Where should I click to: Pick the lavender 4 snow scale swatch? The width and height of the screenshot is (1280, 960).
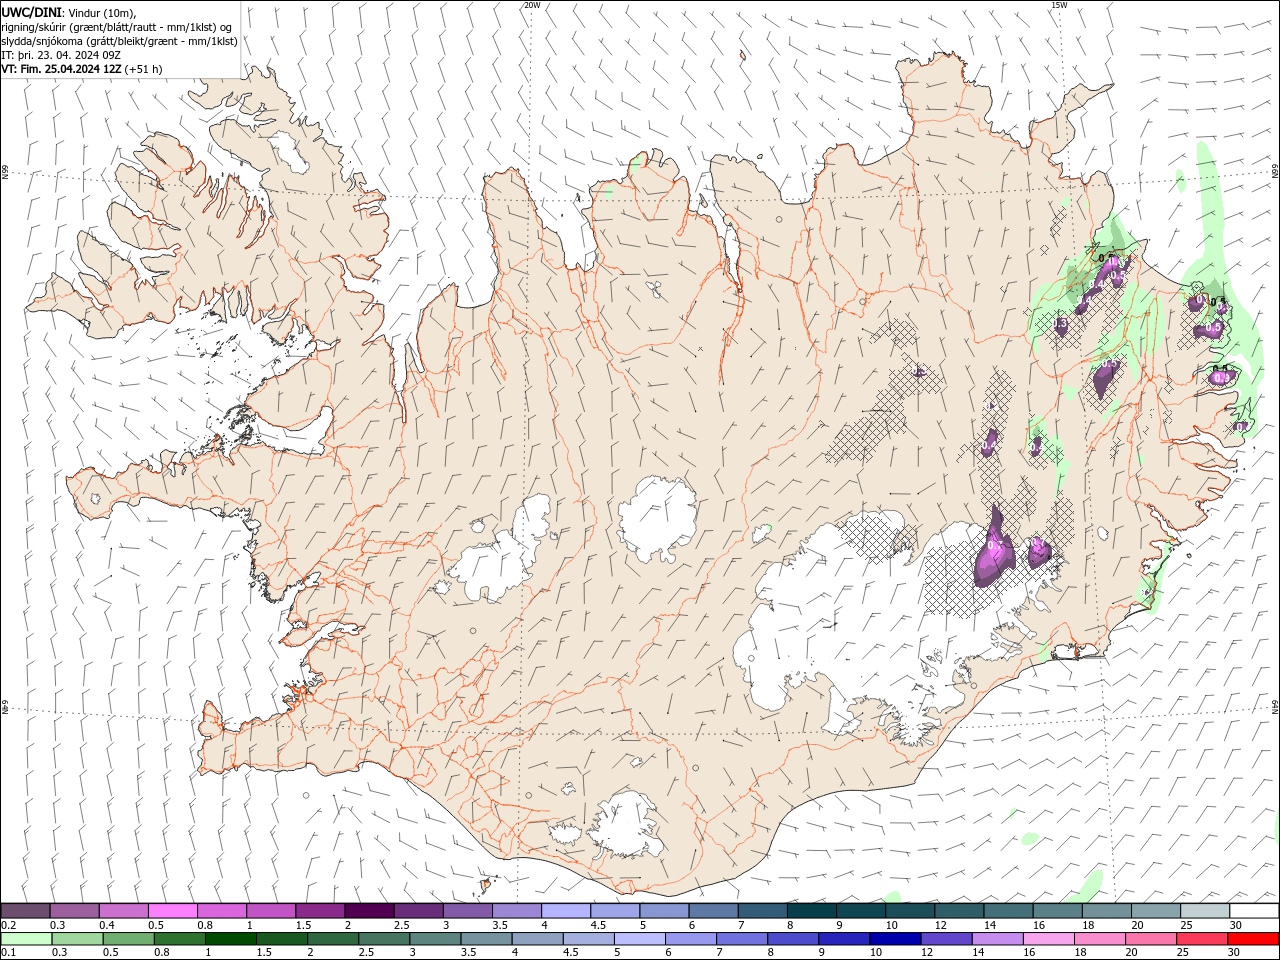click(566, 911)
